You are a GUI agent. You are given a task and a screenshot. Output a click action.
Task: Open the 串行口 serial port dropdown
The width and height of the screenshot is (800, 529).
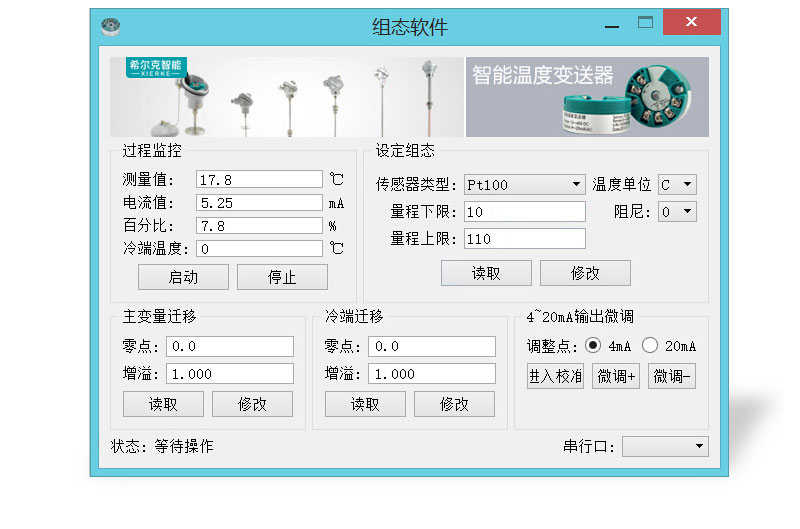(x=665, y=446)
